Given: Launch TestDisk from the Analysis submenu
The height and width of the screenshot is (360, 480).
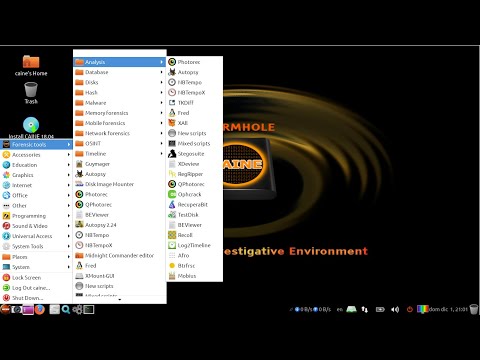Looking at the screenshot, I should pos(195,215).
